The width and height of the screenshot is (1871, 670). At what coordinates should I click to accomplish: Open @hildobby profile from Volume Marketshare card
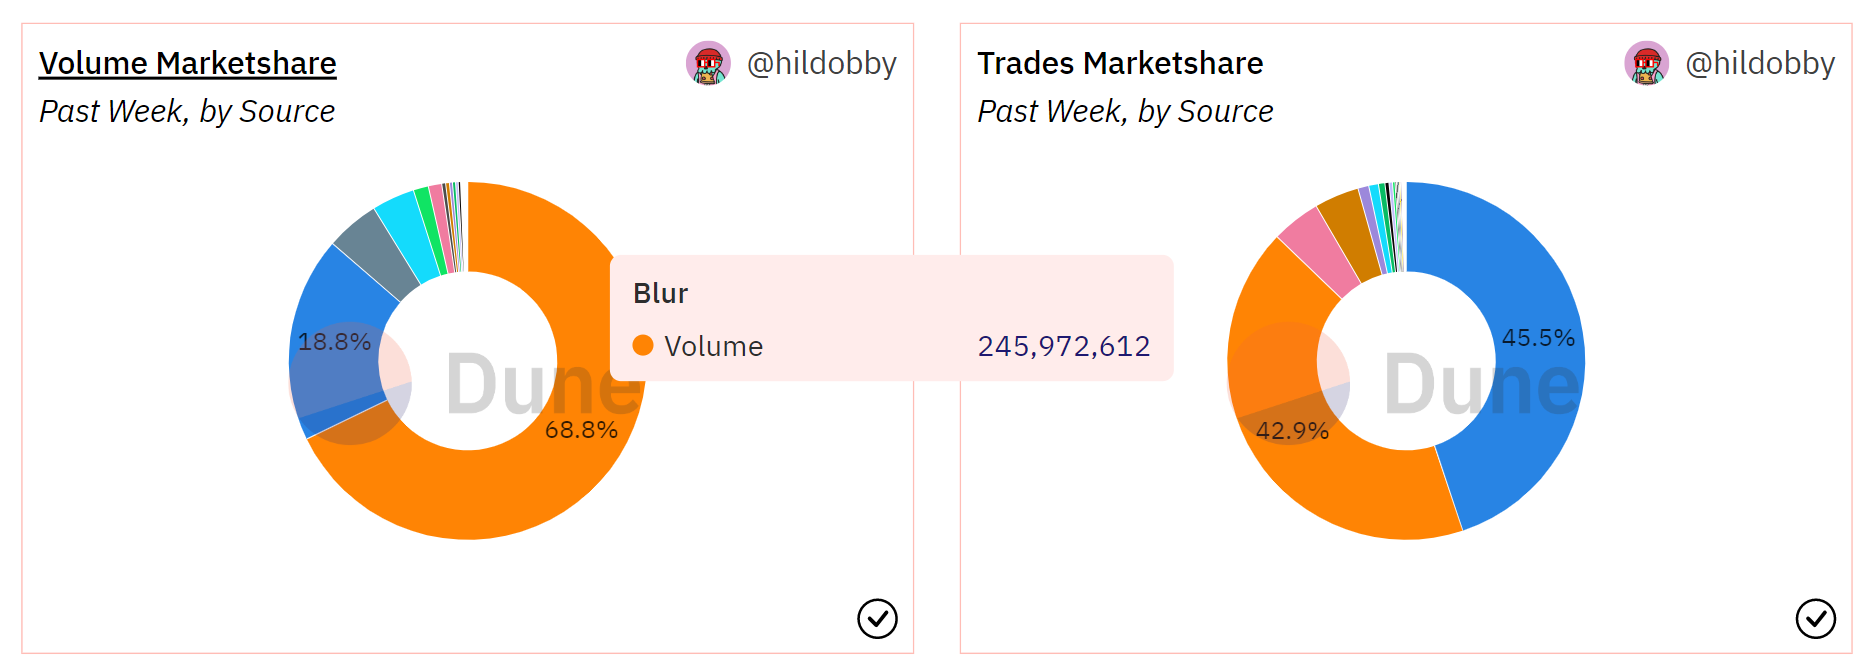pos(821,64)
